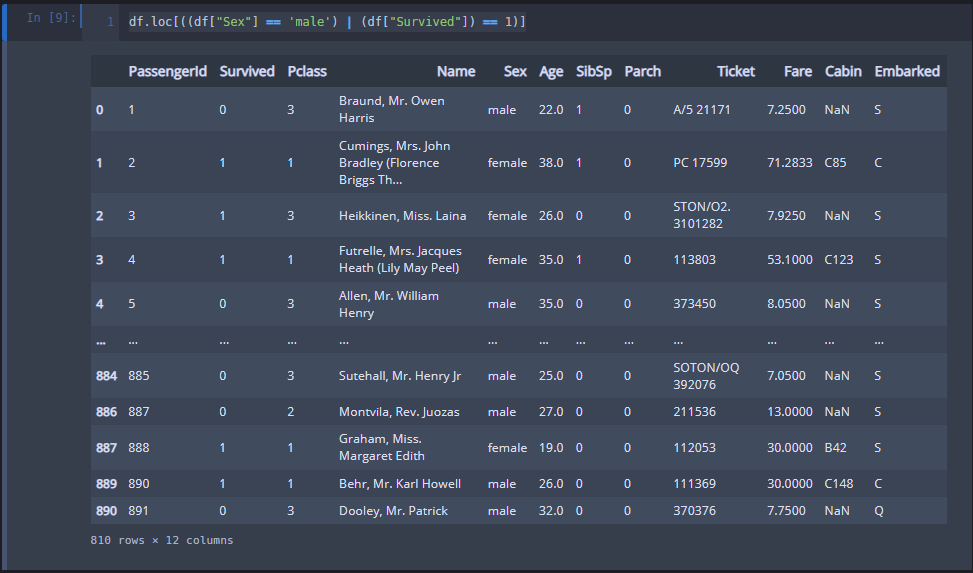Click age value 19.0
This screenshot has height=573, width=973.
click(551, 448)
